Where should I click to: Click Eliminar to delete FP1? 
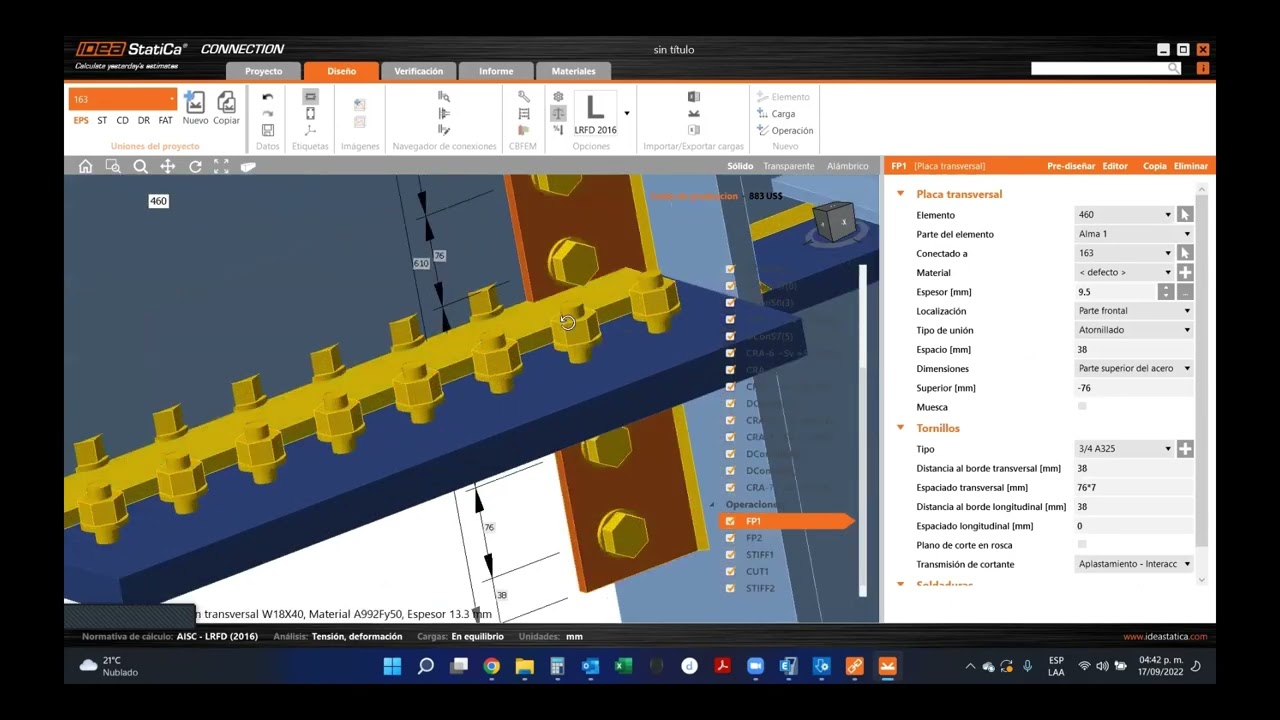[x=1191, y=166]
